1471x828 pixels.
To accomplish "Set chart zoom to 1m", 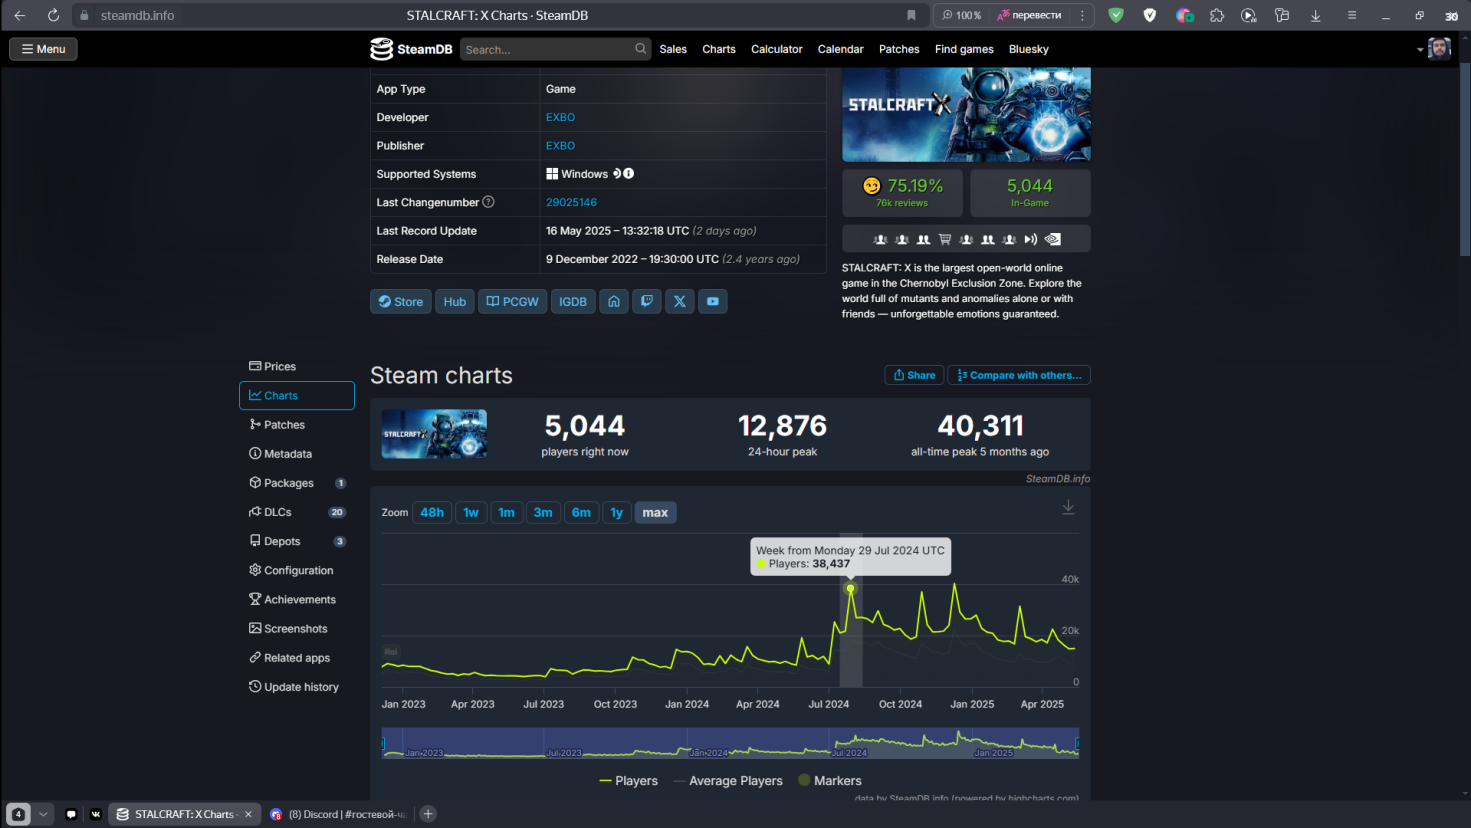I will [x=507, y=512].
